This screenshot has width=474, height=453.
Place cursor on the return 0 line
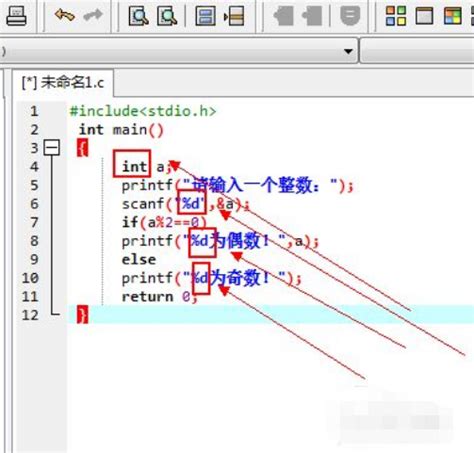tap(159, 297)
